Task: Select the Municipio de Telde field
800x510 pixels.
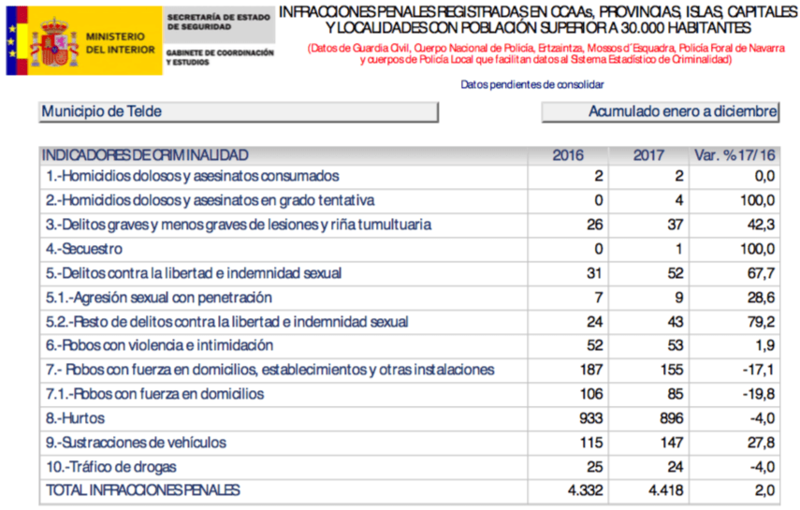Action: pos(238,112)
